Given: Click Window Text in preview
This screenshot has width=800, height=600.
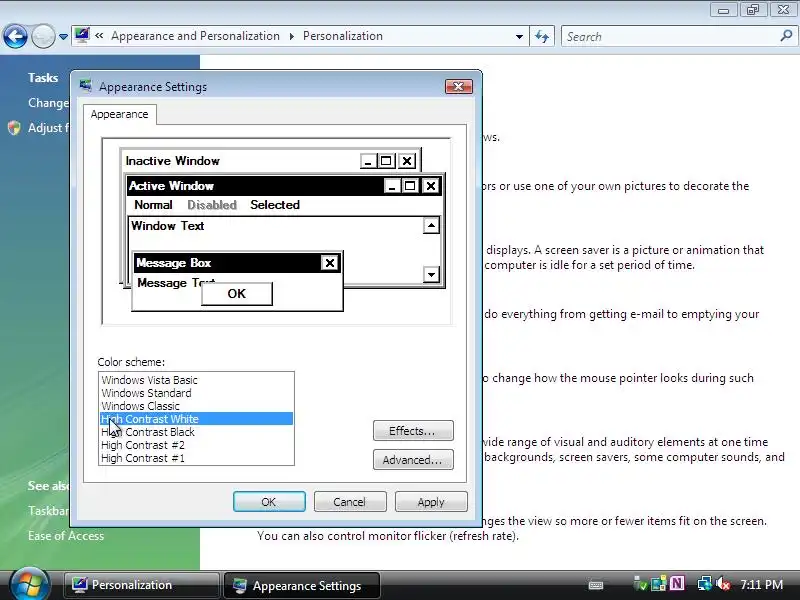Looking at the screenshot, I should click(x=167, y=226).
